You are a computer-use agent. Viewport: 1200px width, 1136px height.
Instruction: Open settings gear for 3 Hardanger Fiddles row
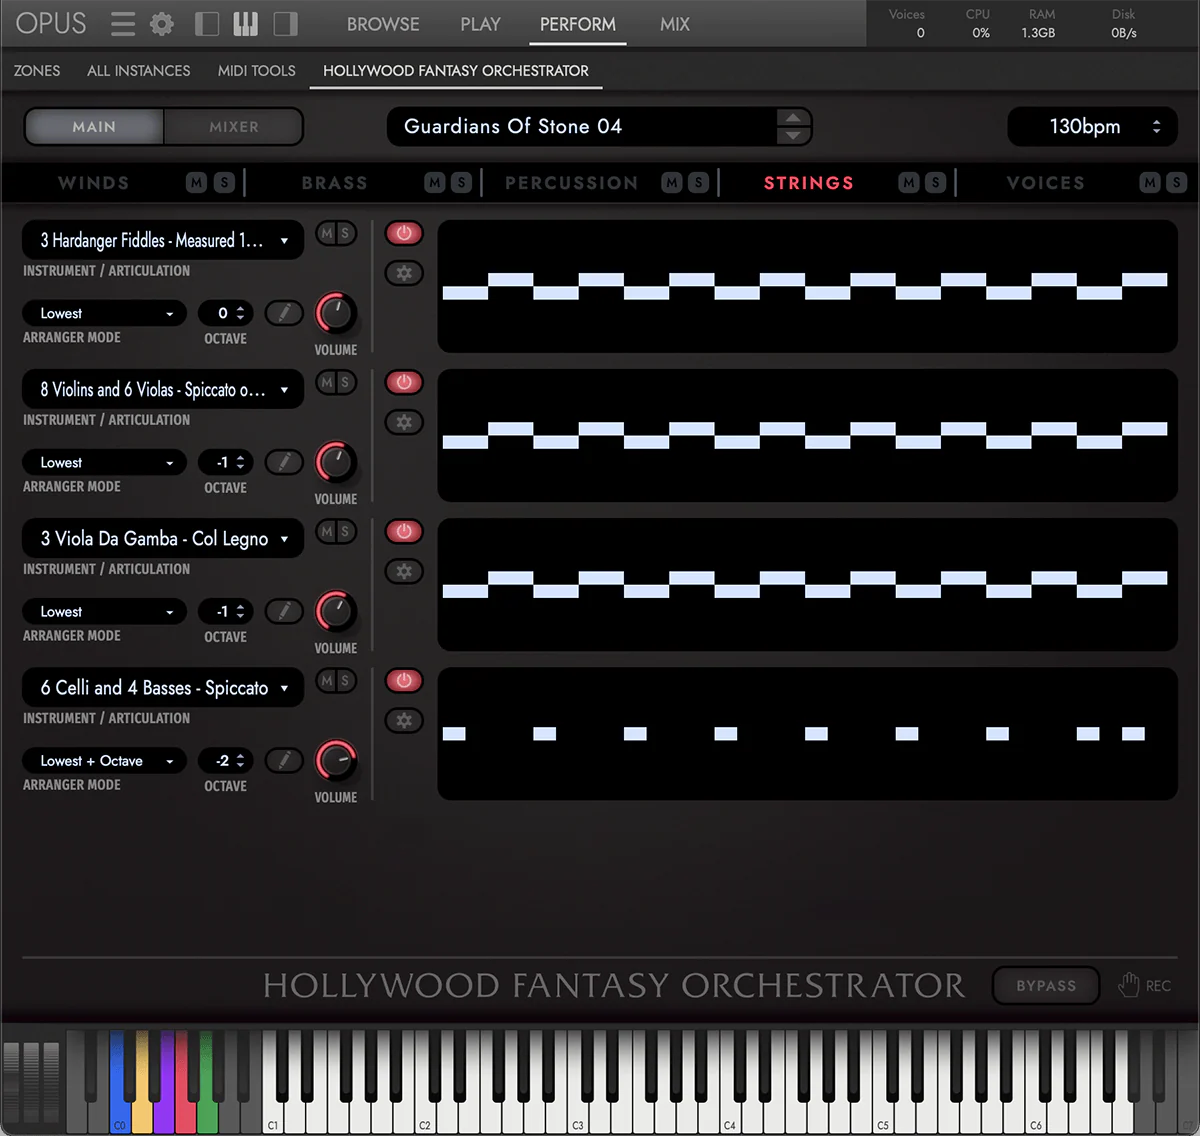(404, 273)
